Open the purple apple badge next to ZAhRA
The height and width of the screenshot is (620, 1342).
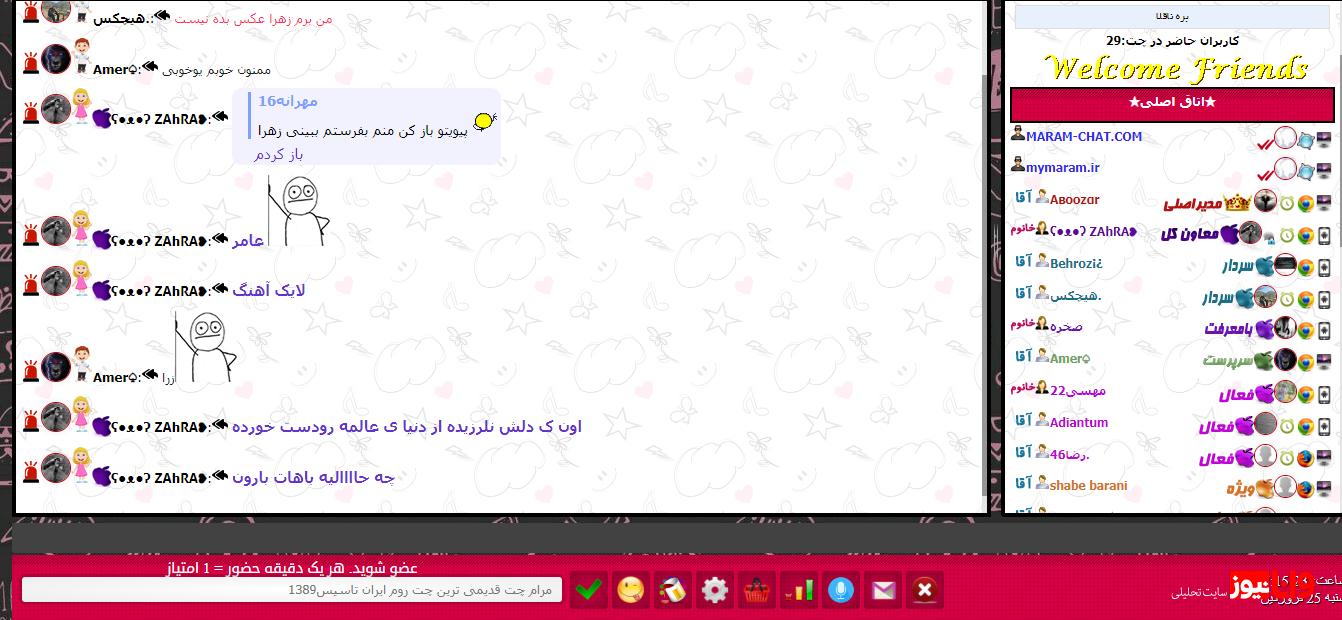click(1229, 232)
